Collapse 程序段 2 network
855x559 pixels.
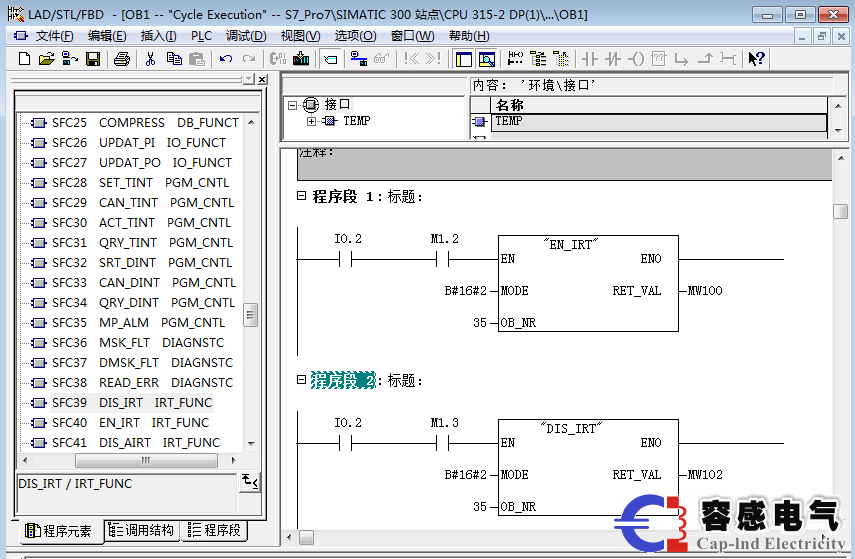pos(301,380)
